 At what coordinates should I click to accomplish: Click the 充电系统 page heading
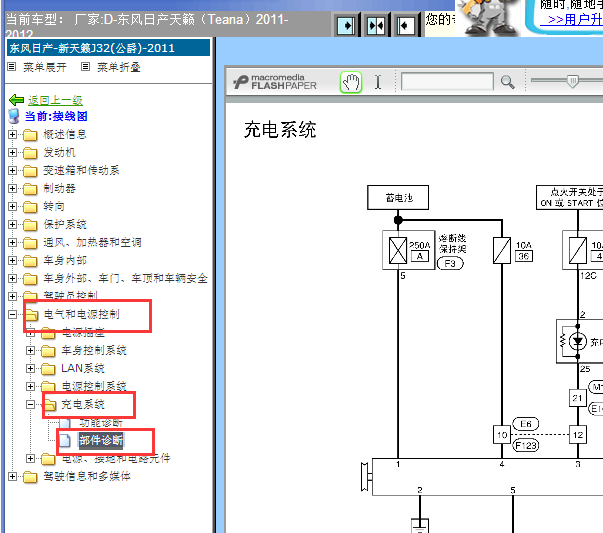click(280, 130)
